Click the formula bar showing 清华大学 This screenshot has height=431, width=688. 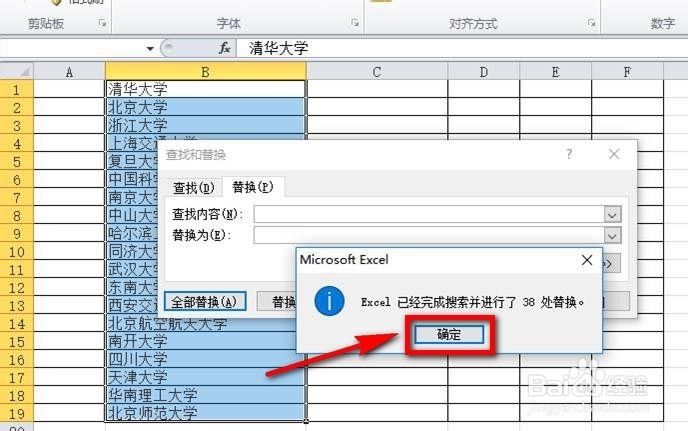pyautogui.click(x=462, y=48)
